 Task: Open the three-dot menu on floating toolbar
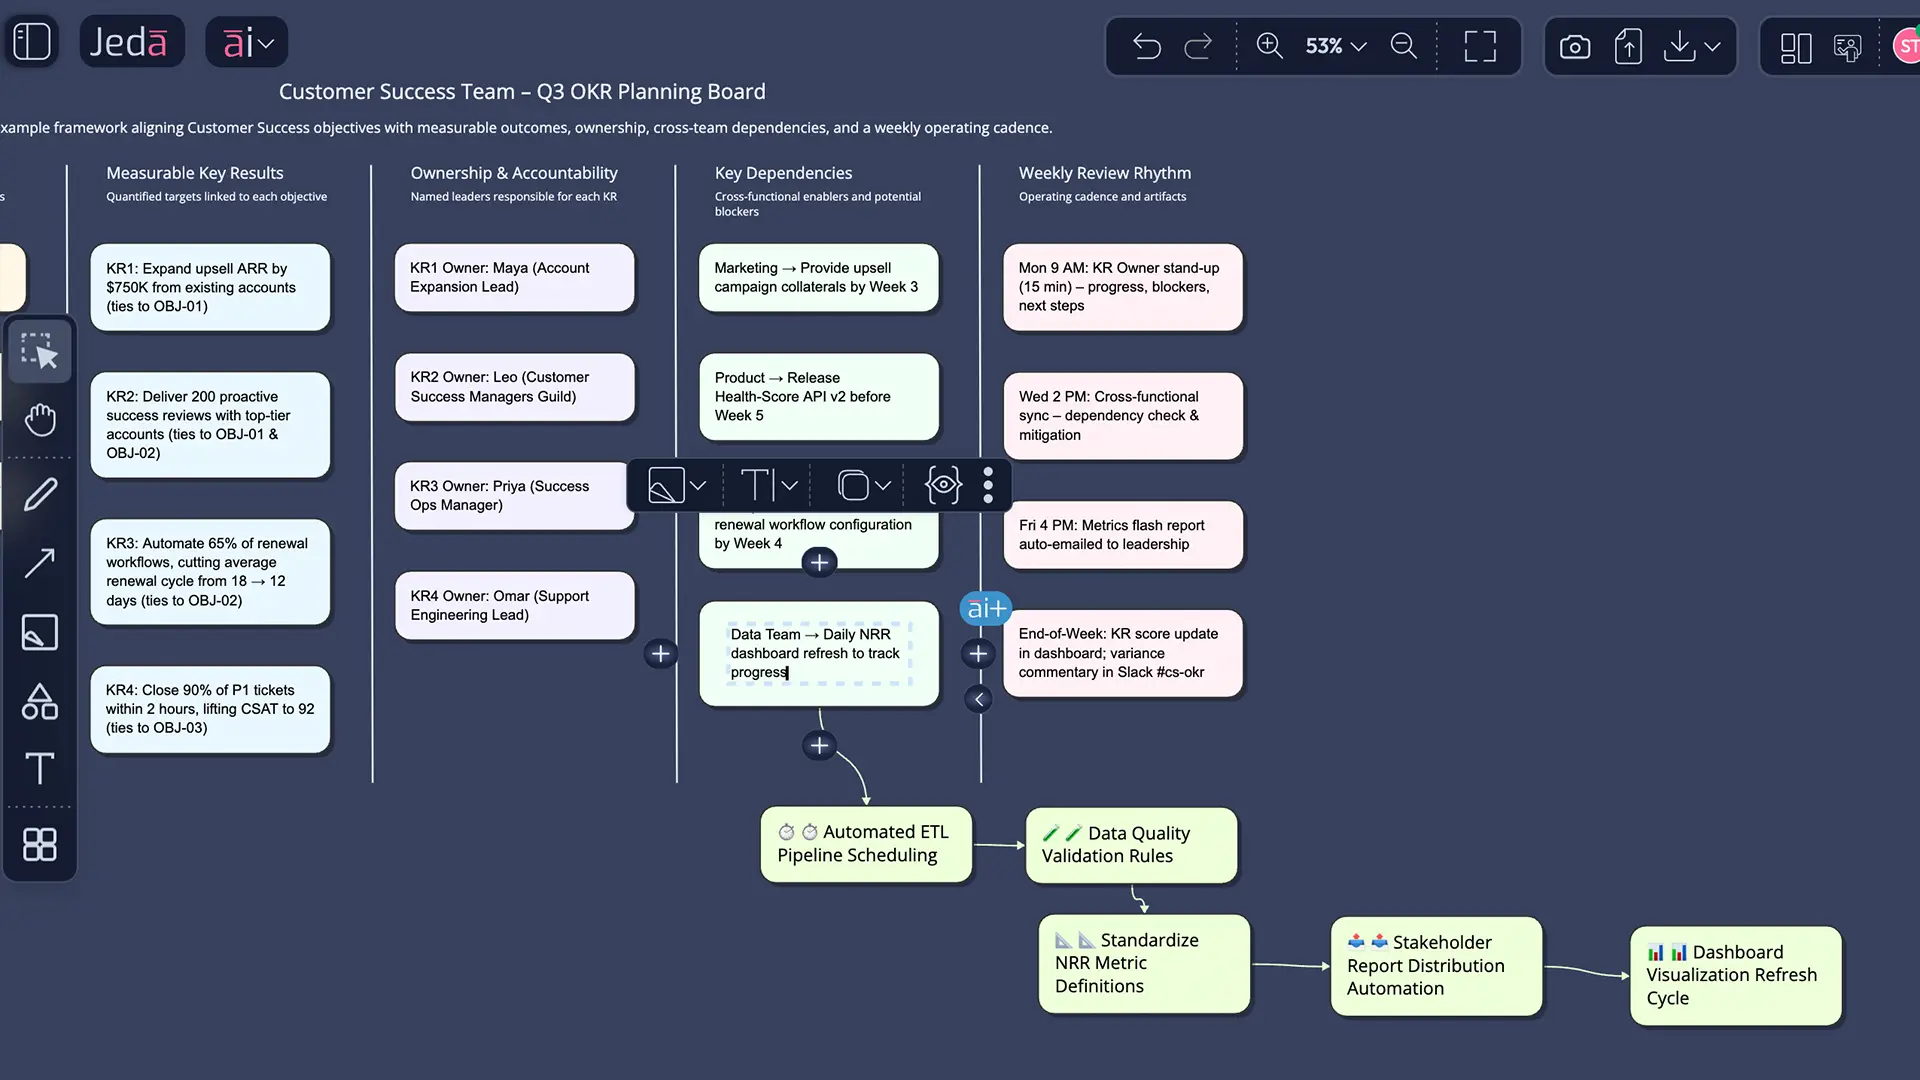[x=988, y=485]
